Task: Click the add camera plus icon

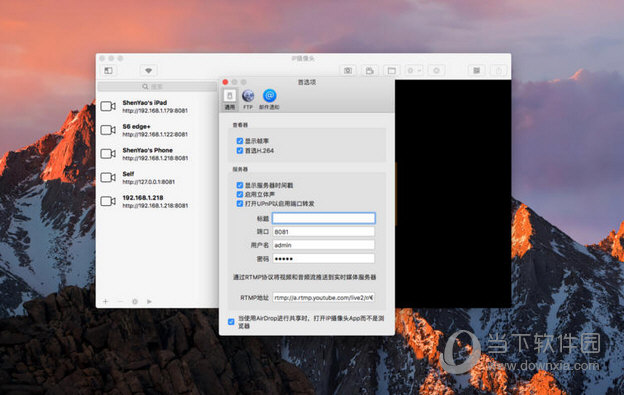Action: pyautogui.click(x=105, y=302)
